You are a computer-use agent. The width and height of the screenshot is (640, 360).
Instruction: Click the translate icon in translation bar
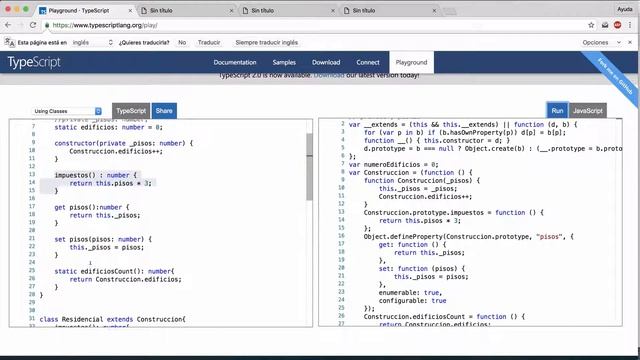tap(10, 42)
